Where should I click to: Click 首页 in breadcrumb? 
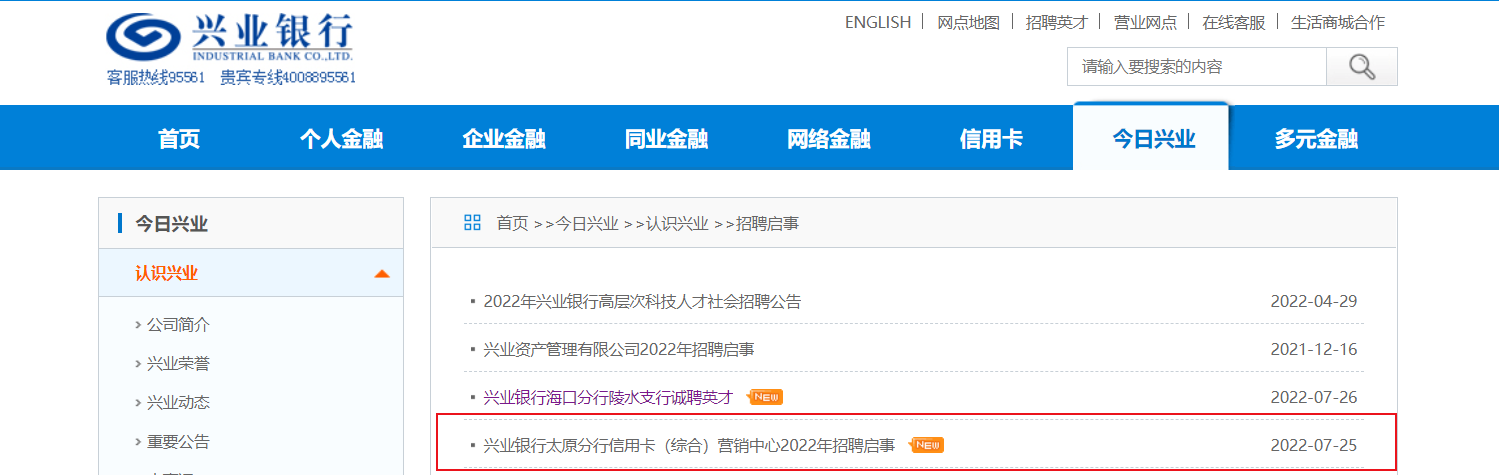(x=512, y=224)
